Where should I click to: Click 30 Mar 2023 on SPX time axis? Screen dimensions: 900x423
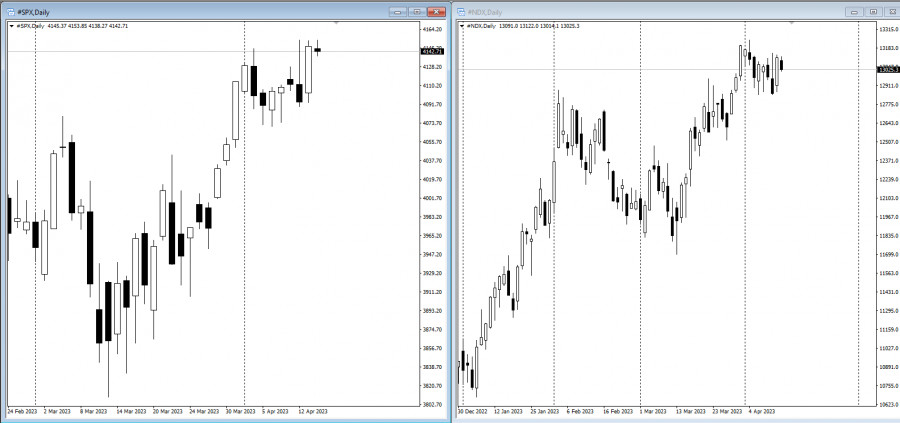(x=241, y=412)
